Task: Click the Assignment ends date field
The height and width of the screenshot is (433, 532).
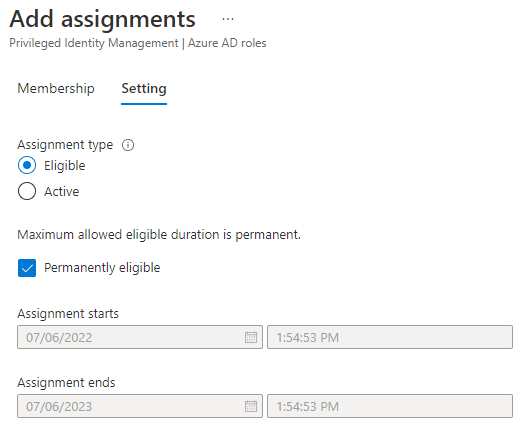Action: click(140, 406)
